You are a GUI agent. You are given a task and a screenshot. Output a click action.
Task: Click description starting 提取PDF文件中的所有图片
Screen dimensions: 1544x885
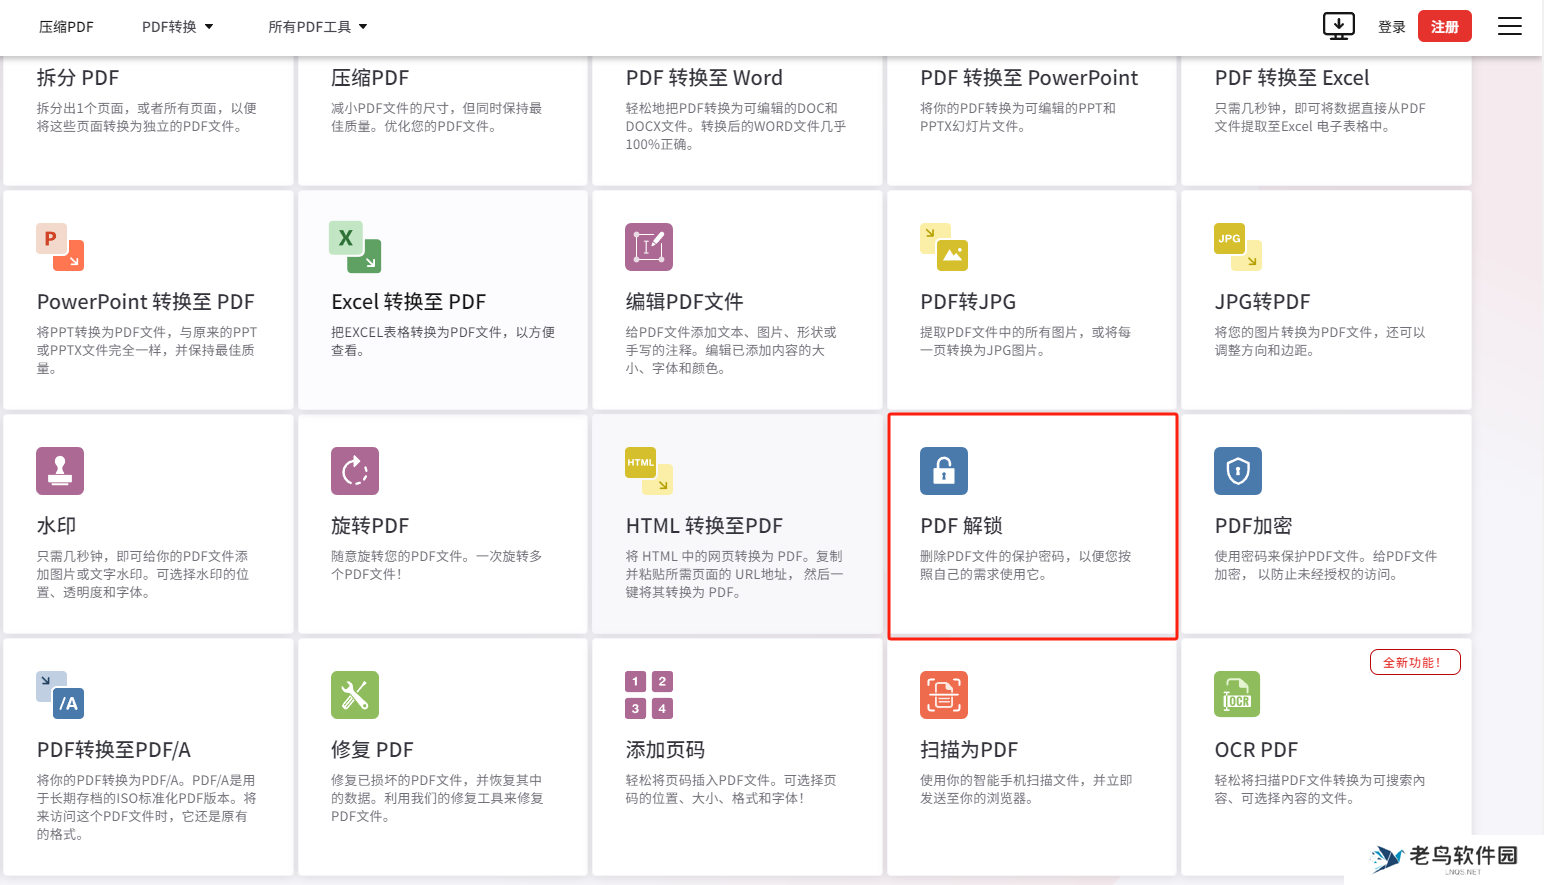(1026, 341)
